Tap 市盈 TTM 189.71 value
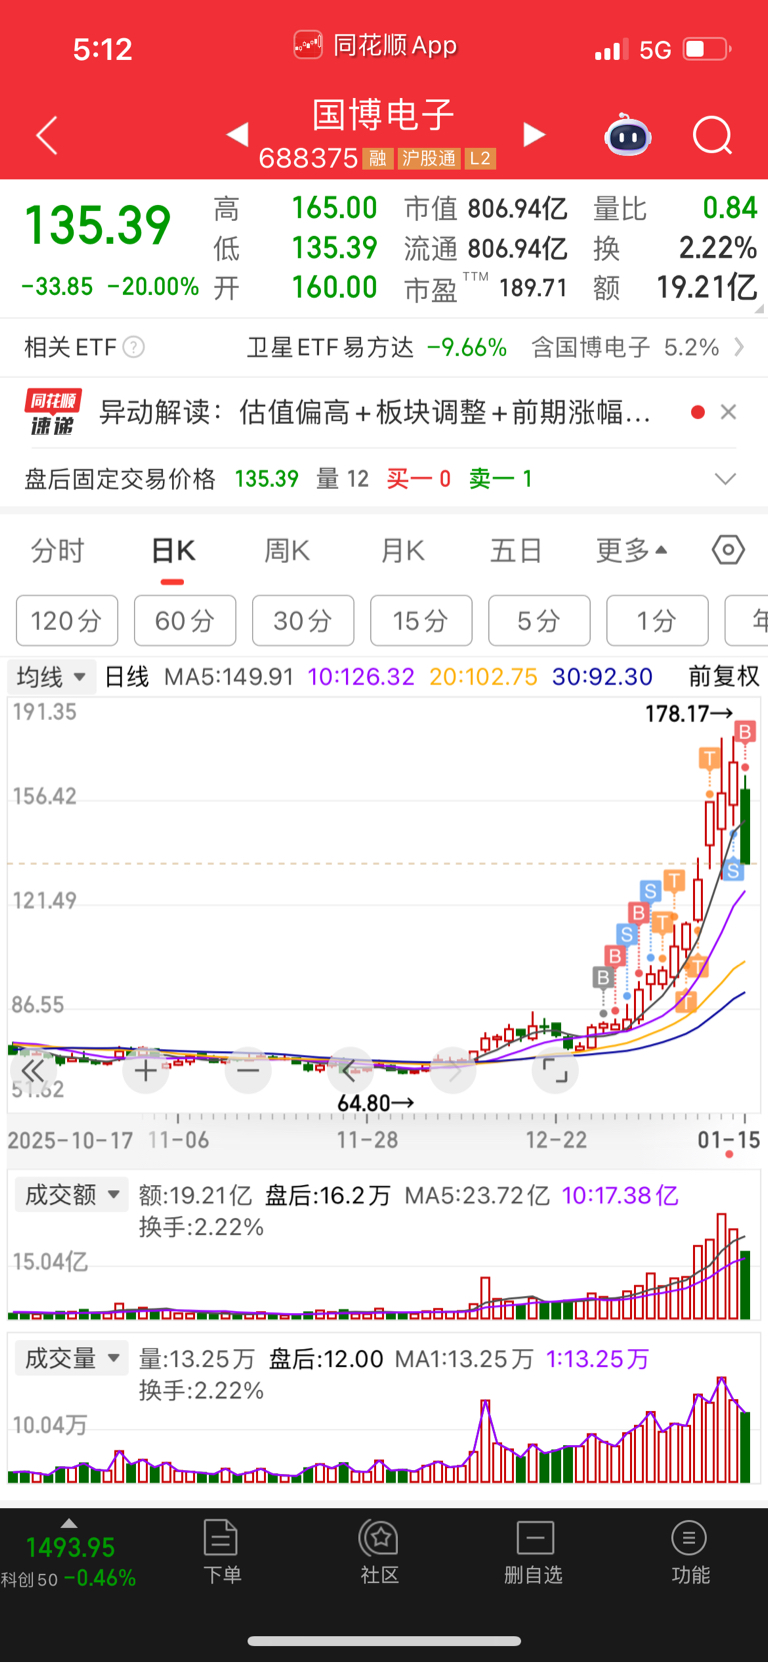This screenshot has height=1663, width=768. tap(533, 288)
